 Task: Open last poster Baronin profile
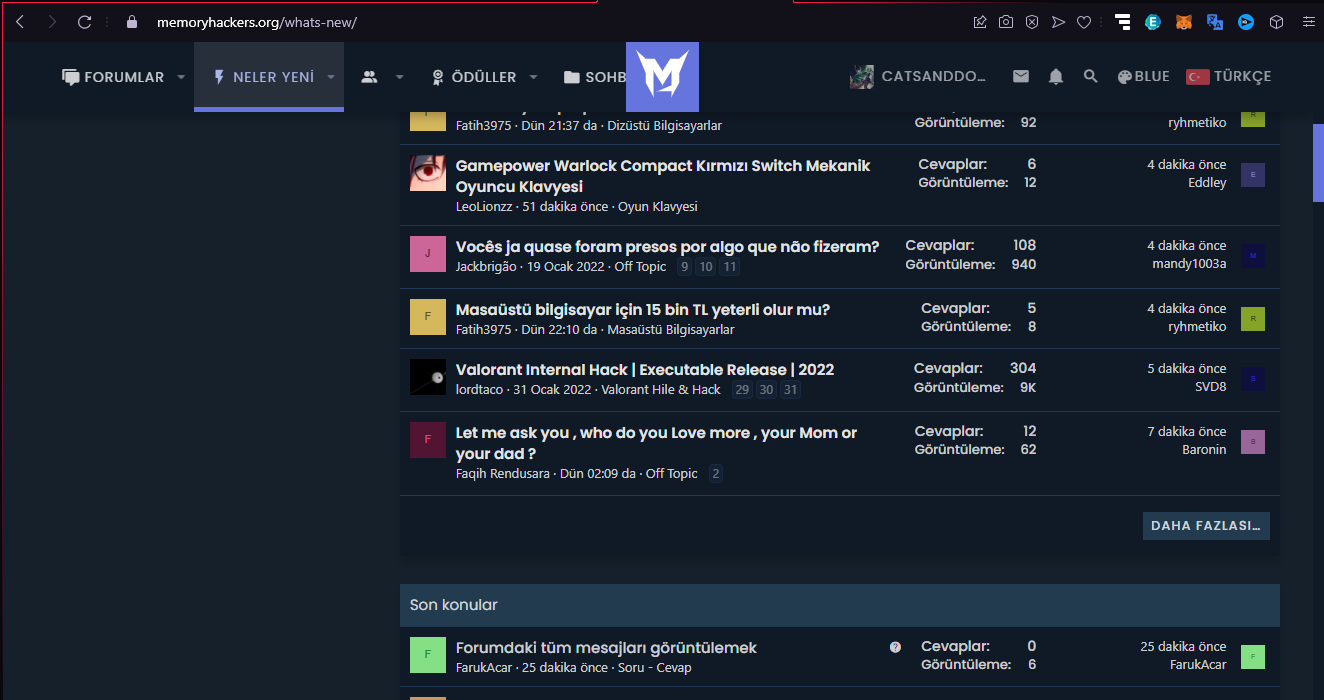point(1204,449)
